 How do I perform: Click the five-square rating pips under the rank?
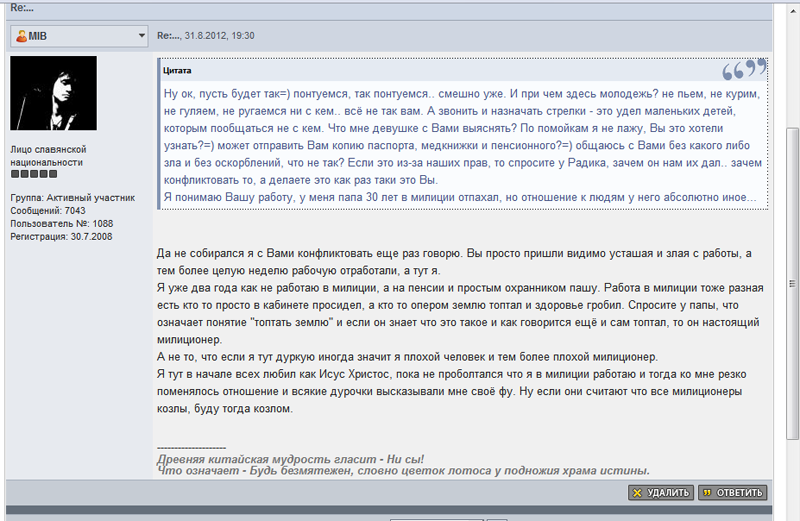point(34,174)
